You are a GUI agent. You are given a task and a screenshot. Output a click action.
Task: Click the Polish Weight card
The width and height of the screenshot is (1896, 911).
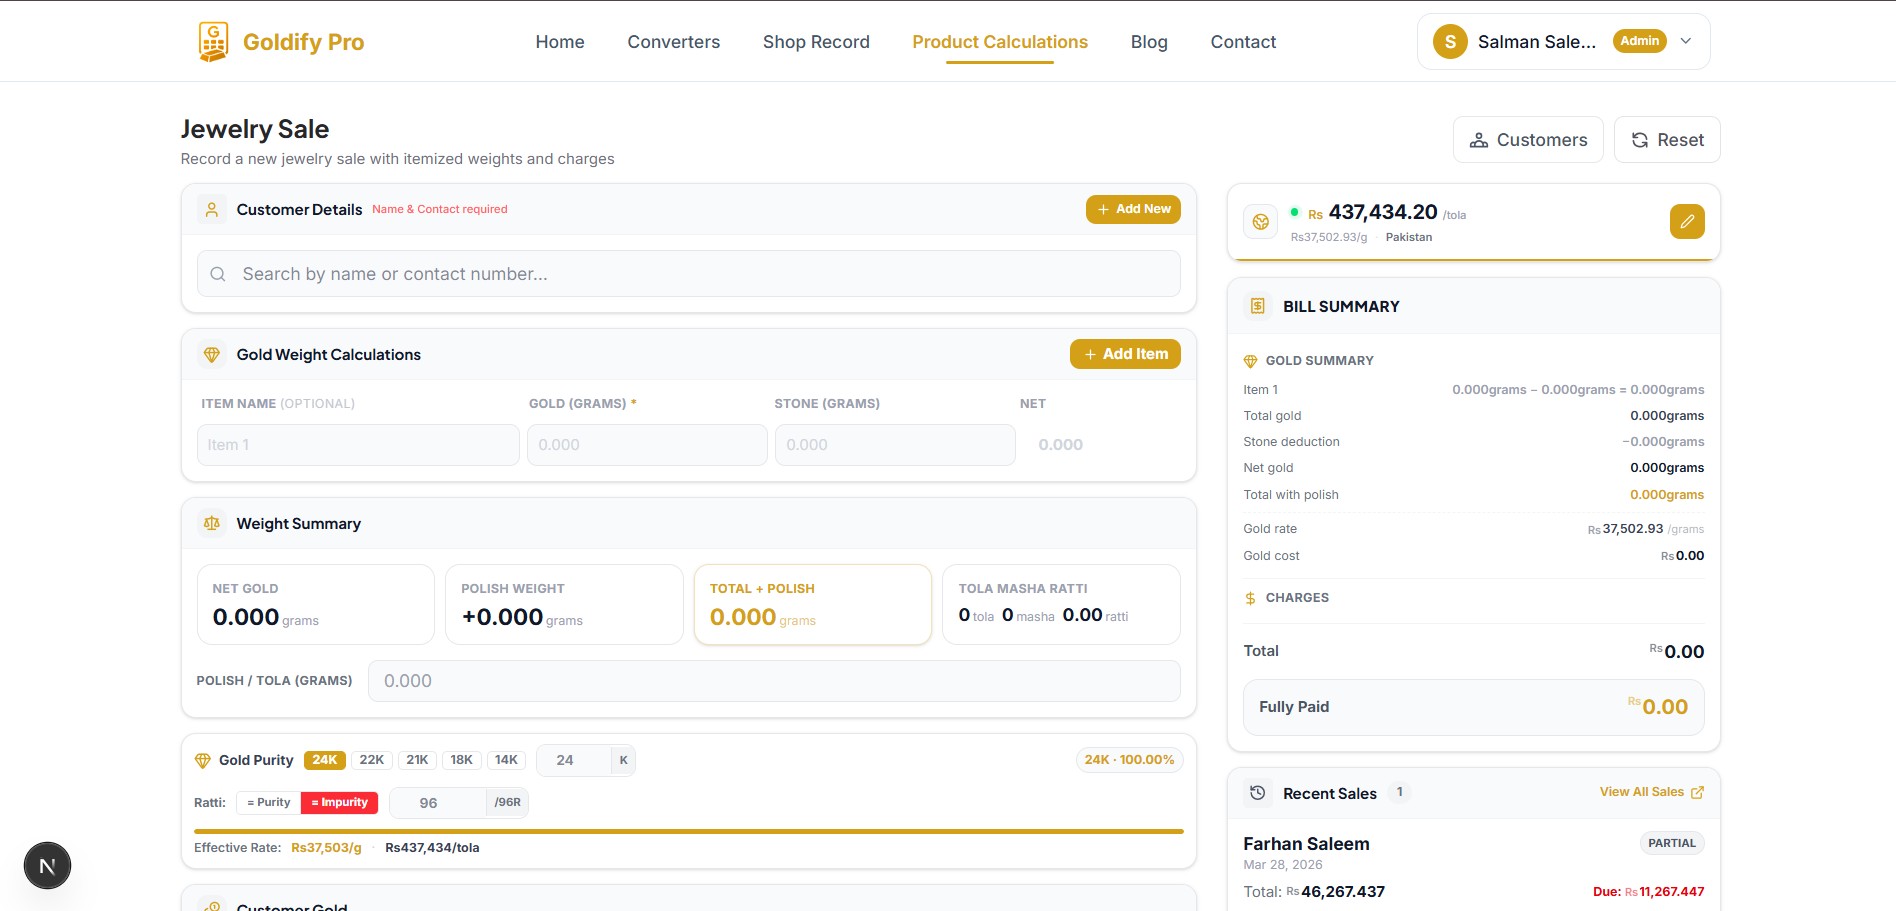[564, 605]
